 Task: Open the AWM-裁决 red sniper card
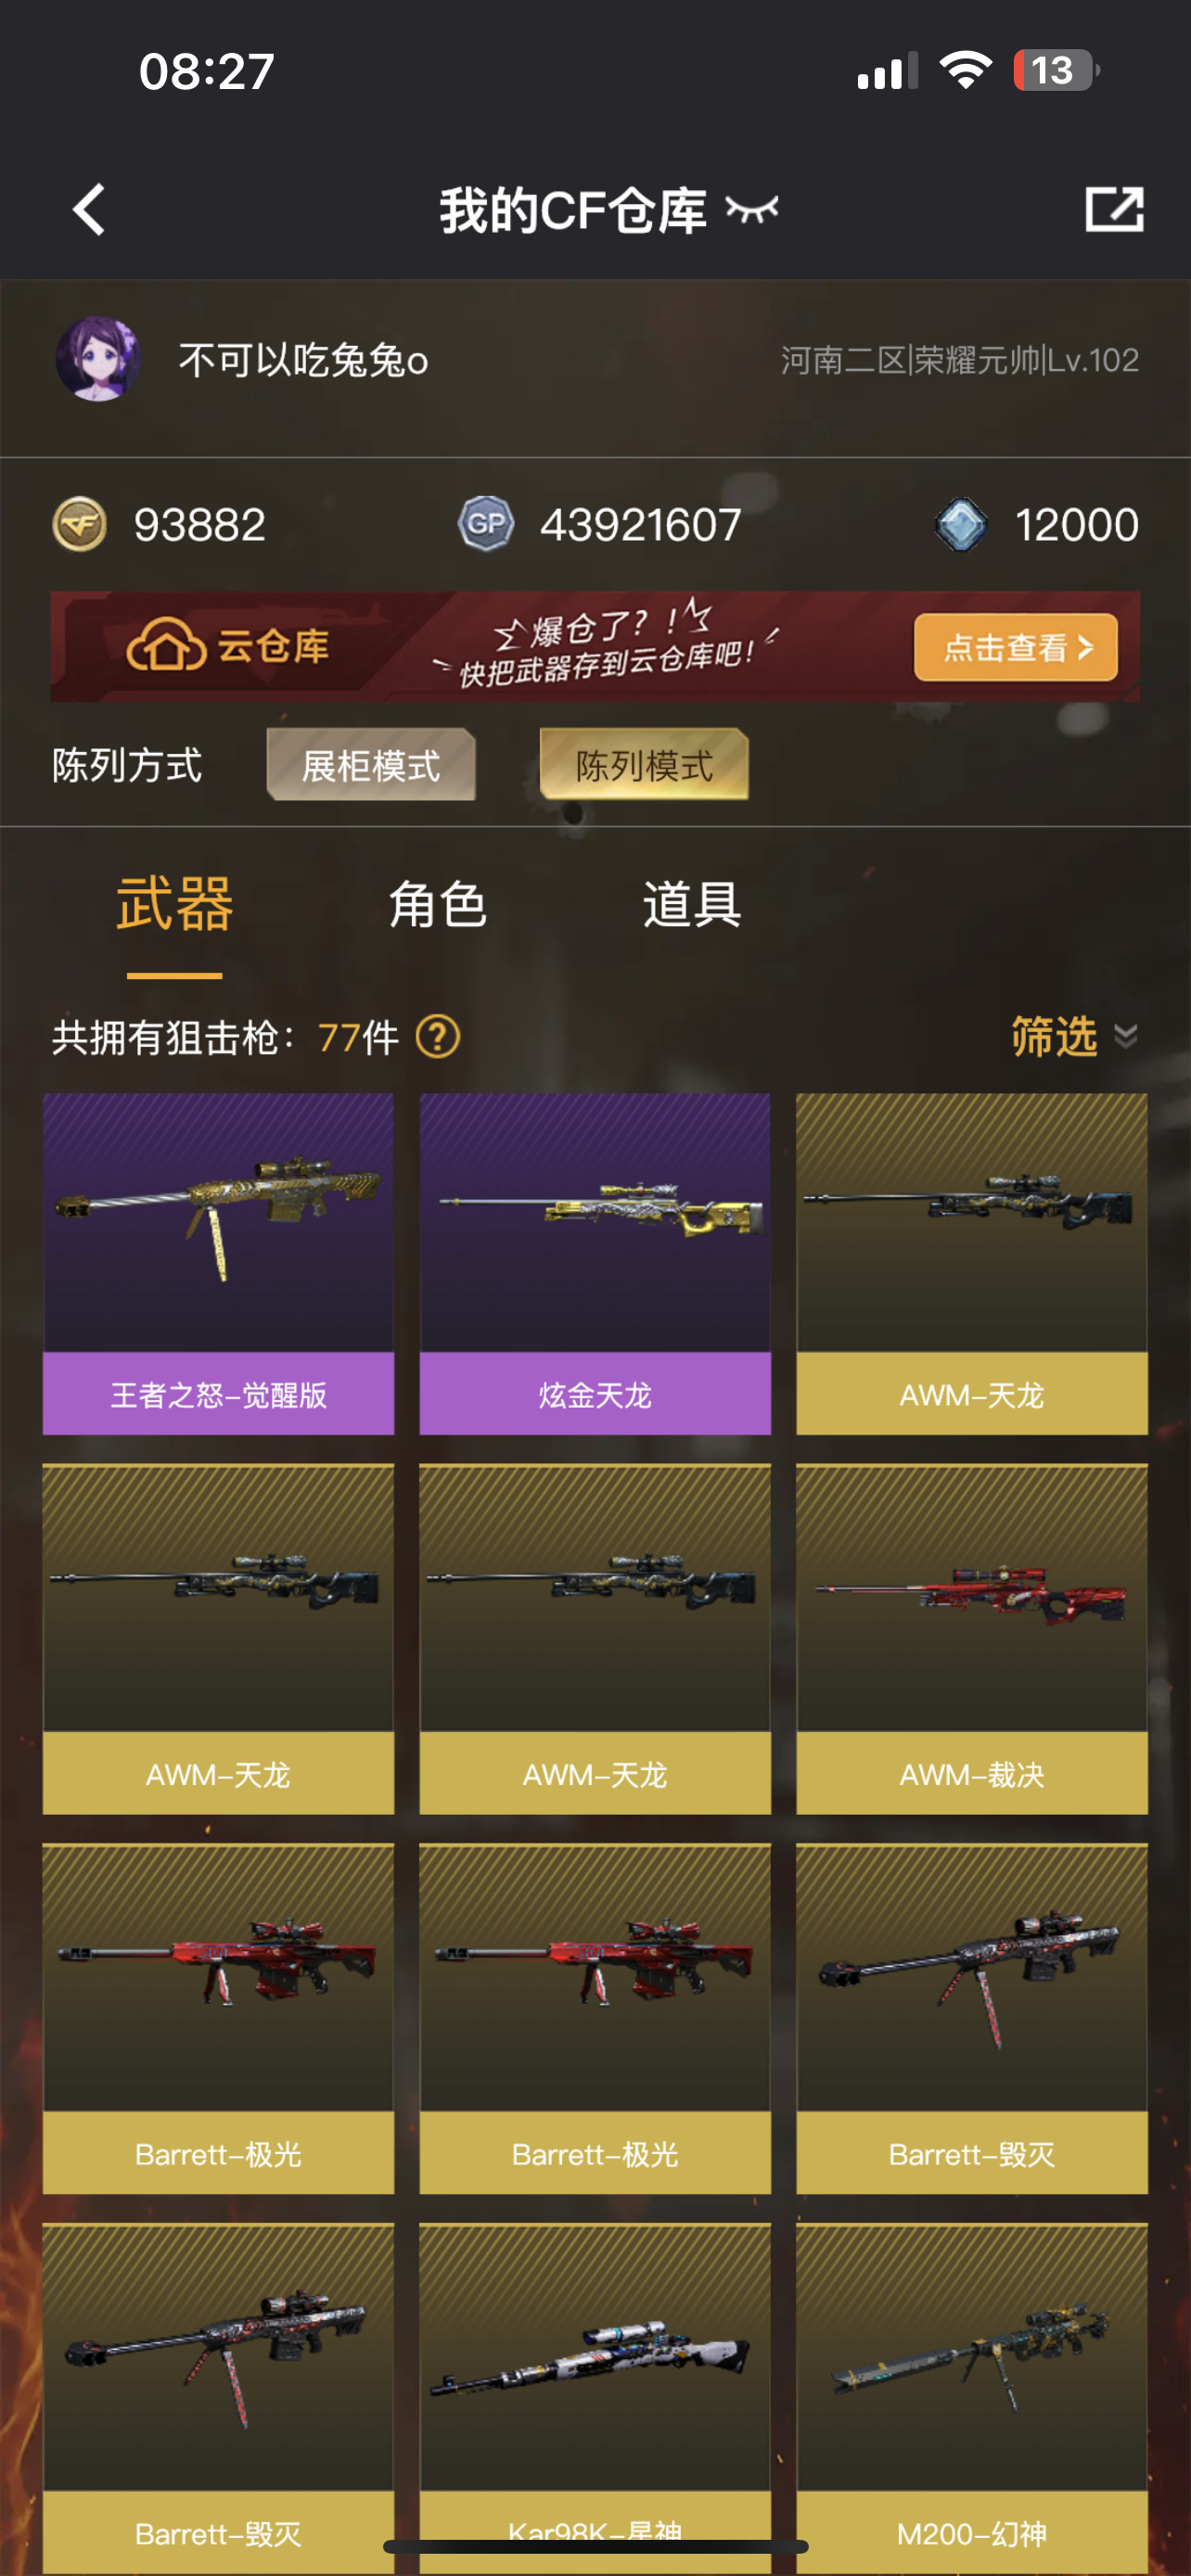point(972,1639)
